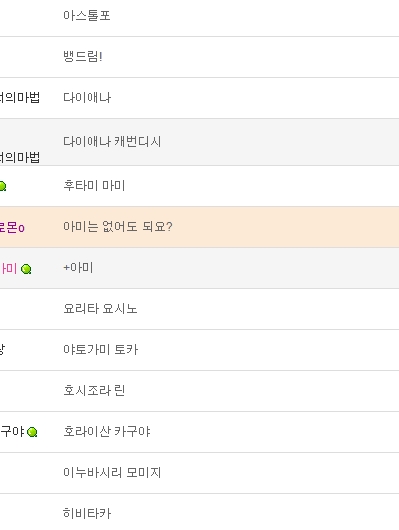Select the comment 뱅드림!
This screenshot has width=399, height=530.
(83, 56)
